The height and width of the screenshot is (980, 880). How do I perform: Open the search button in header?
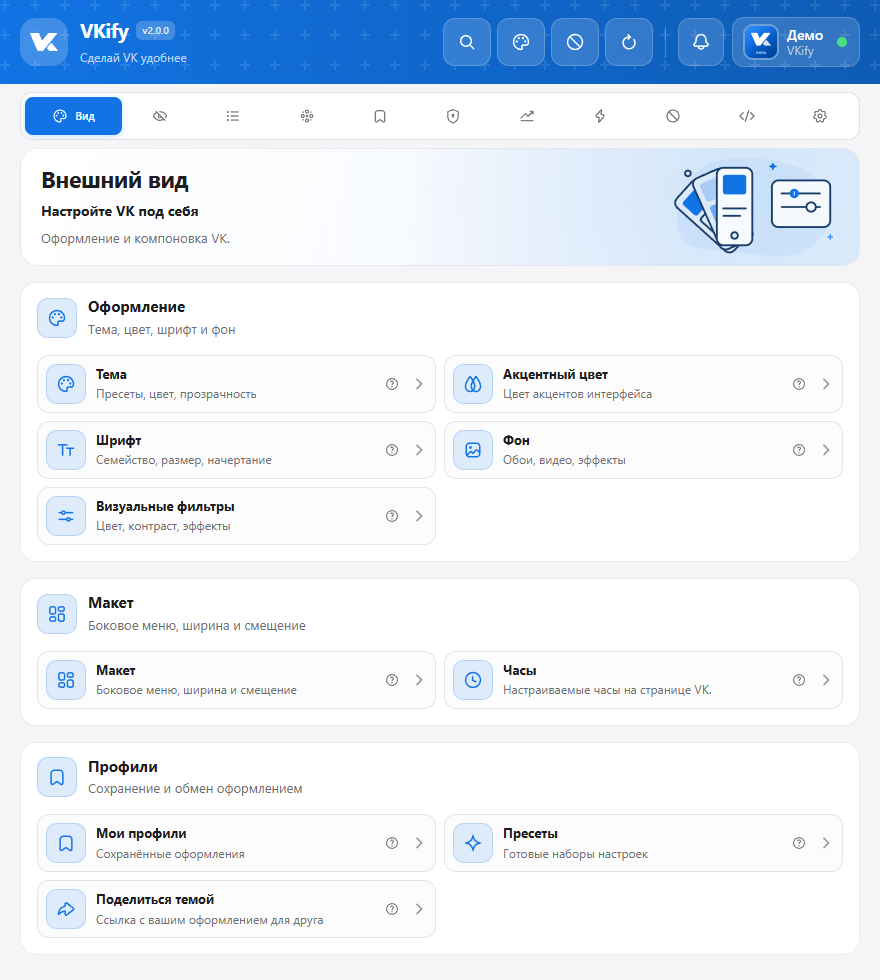(467, 42)
